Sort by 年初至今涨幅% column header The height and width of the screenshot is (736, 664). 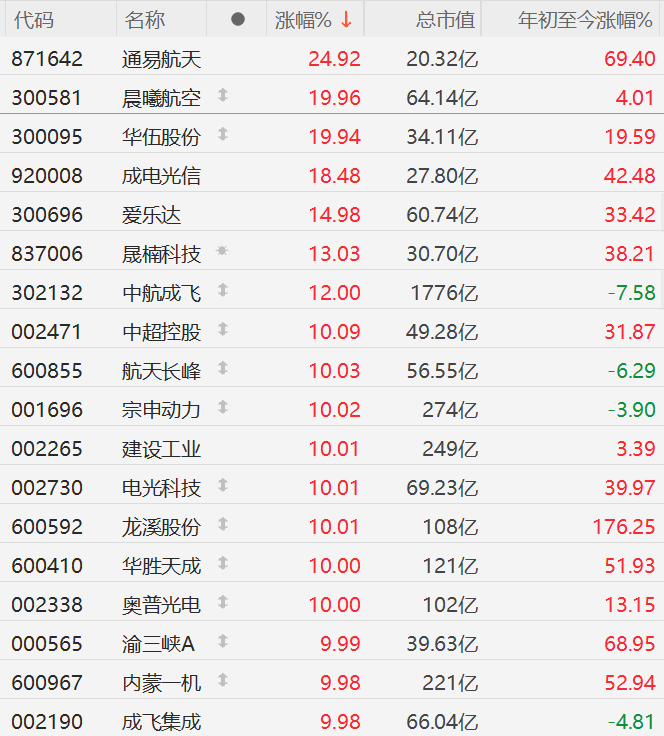[x=585, y=20]
